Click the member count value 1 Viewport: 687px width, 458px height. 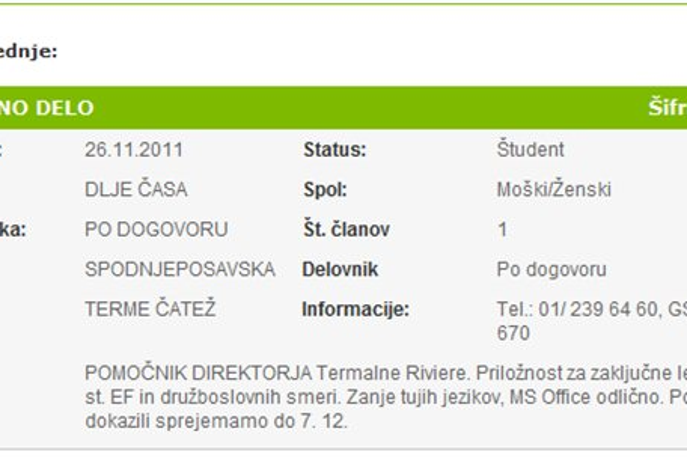coord(503,230)
